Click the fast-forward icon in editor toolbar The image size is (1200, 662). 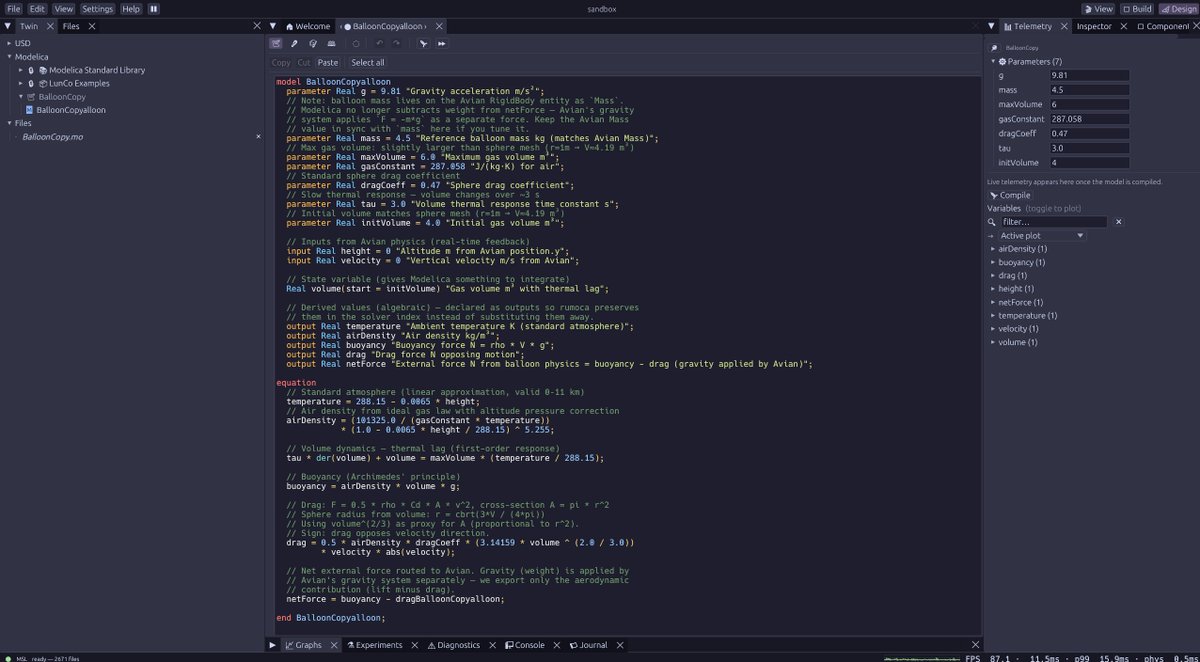point(441,43)
